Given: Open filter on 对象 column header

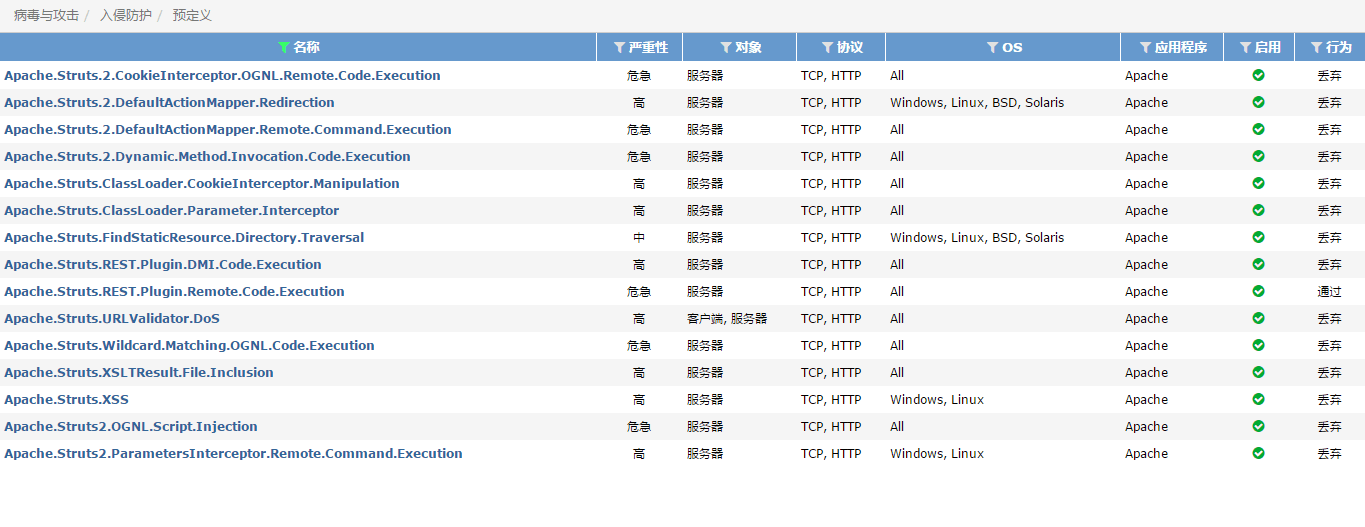Looking at the screenshot, I should [x=726, y=47].
